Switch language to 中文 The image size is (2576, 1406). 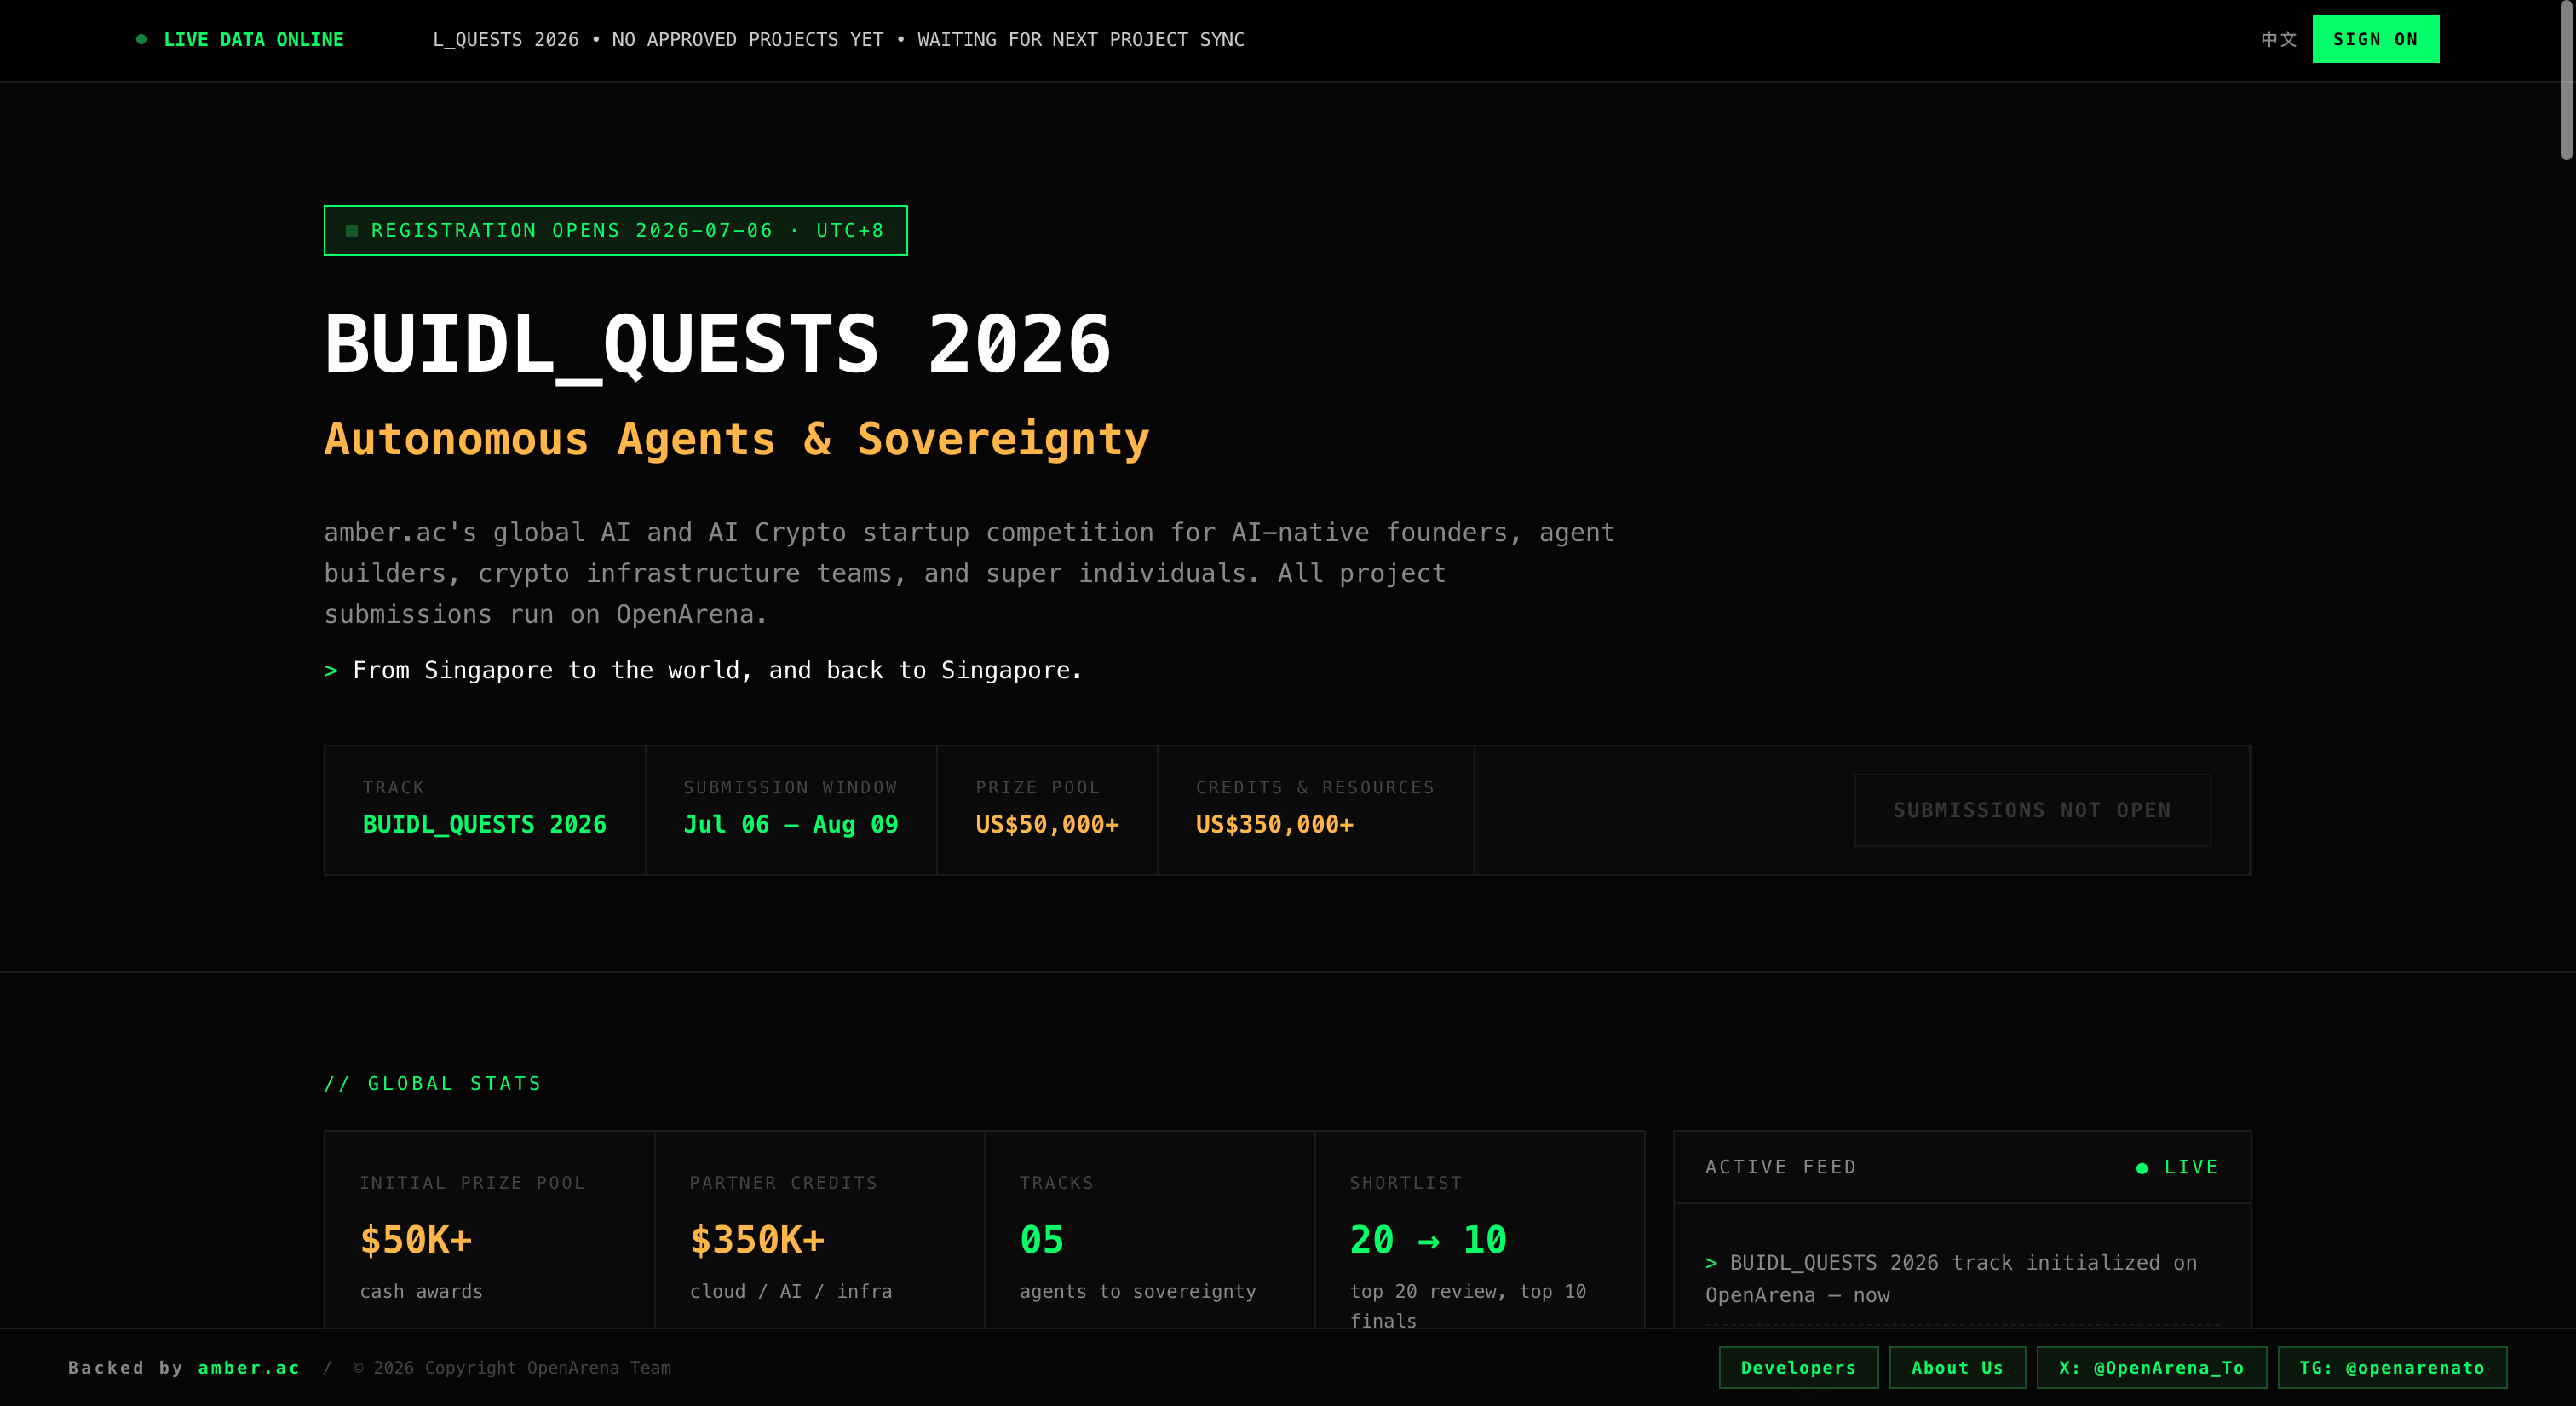pos(2279,39)
